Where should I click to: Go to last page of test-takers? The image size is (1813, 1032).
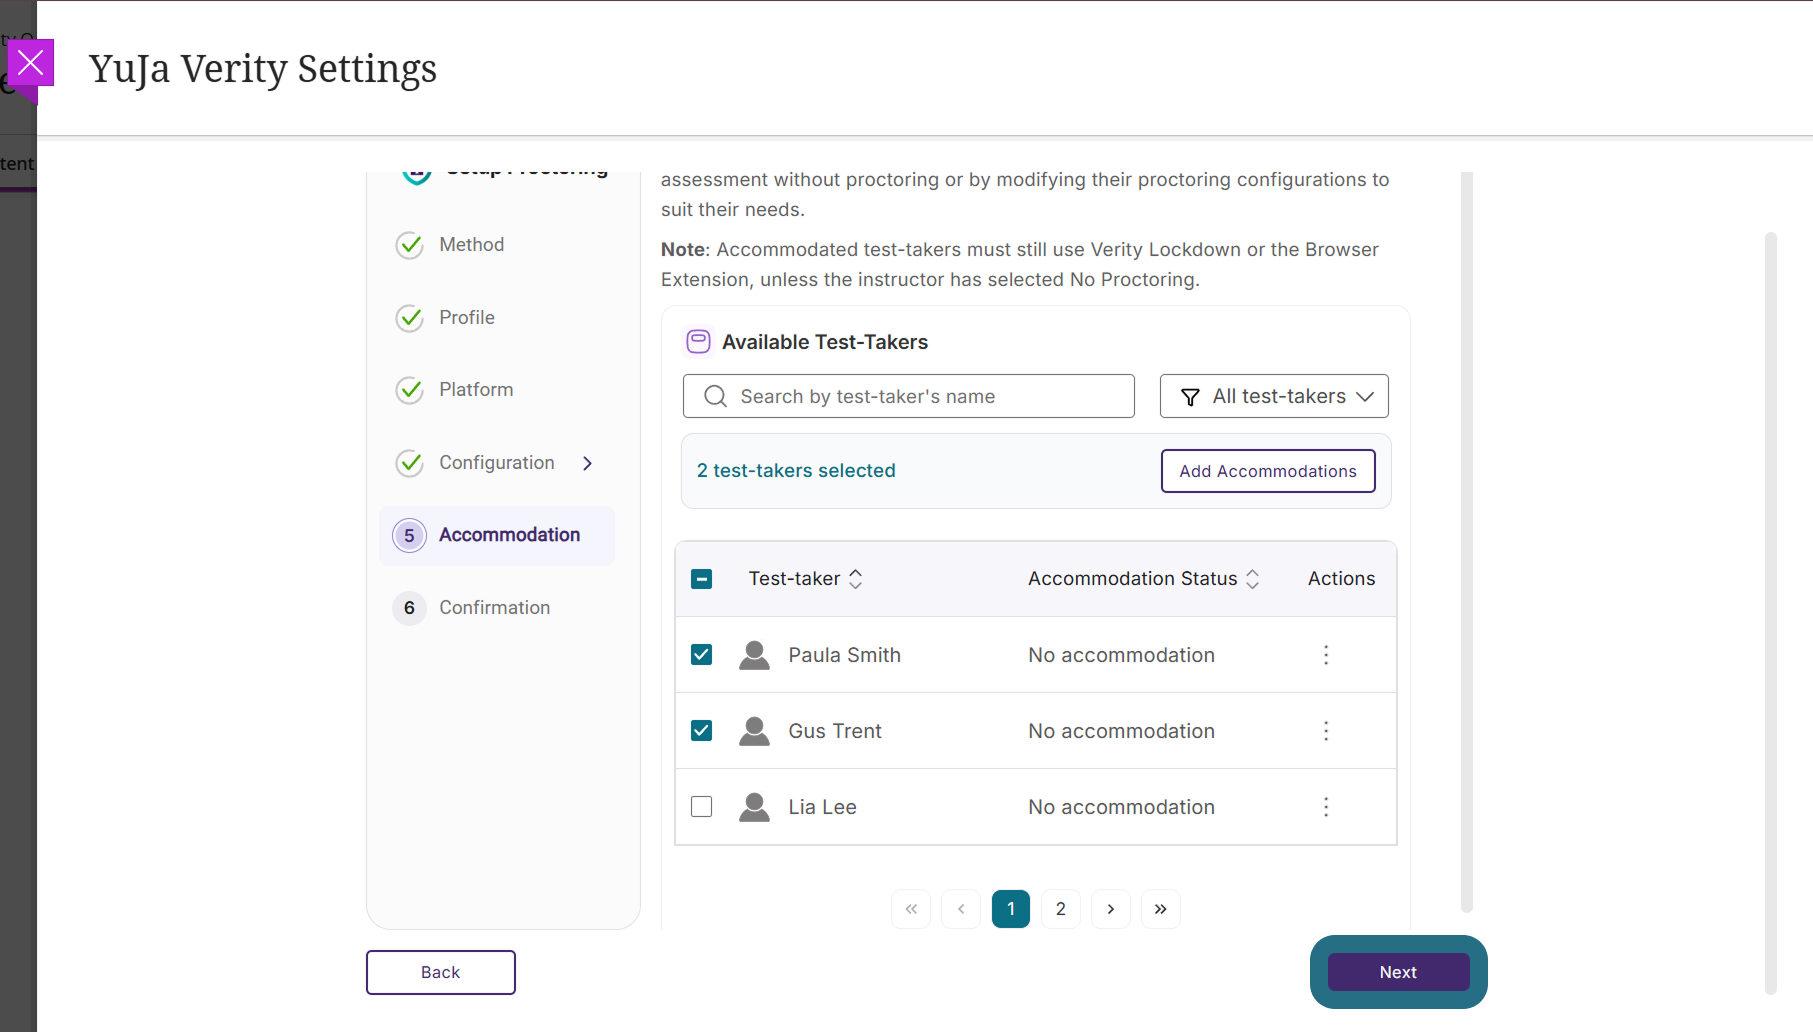pyautogui.click(x=1160, y=909)
